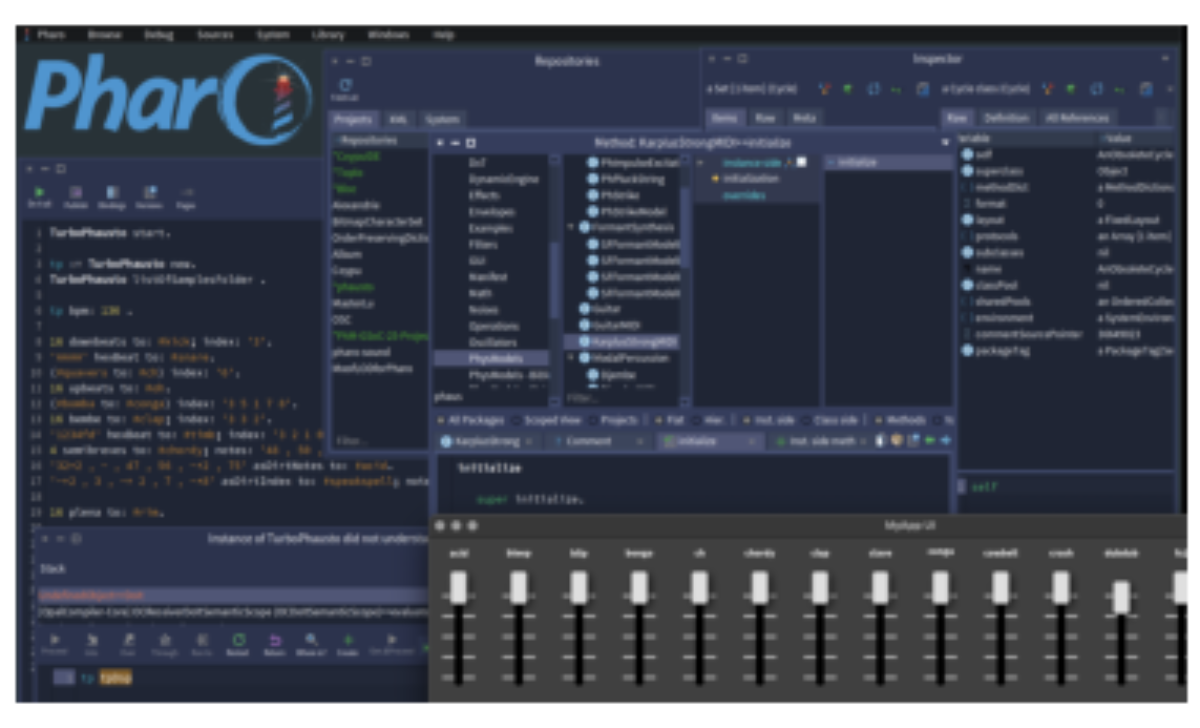This screenshot has height=728, width=1200.
Task: Expand the FormantSynthesis class tree node
Action: [570, 227]
